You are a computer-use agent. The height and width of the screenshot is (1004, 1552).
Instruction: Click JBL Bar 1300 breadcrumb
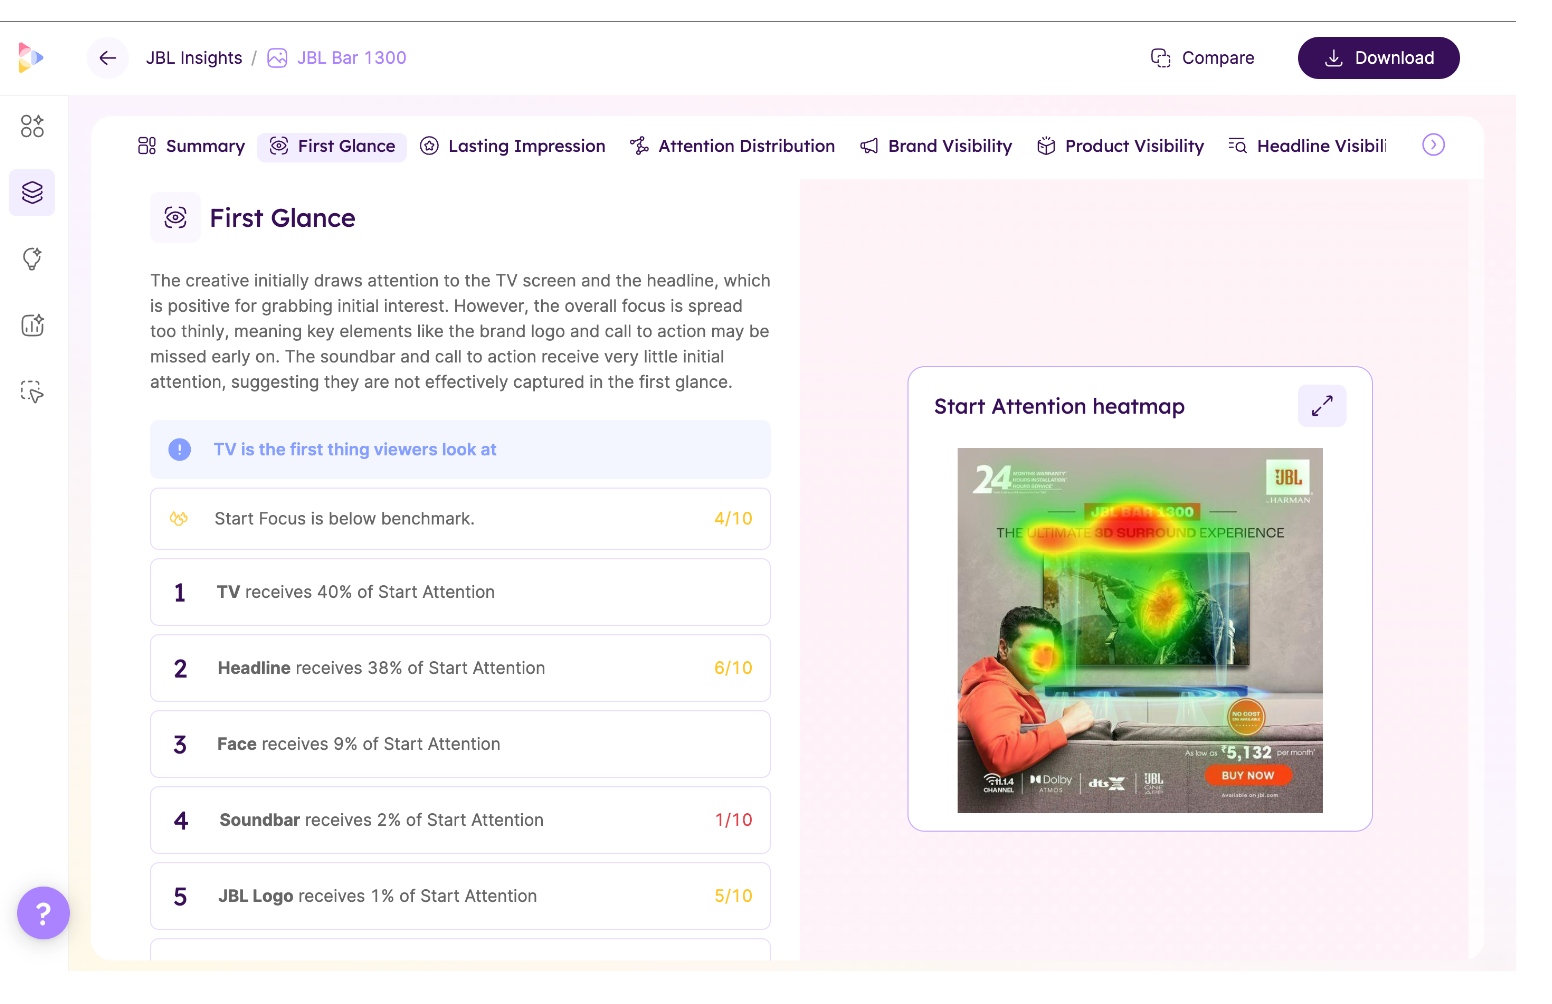[x=352, y=58]
